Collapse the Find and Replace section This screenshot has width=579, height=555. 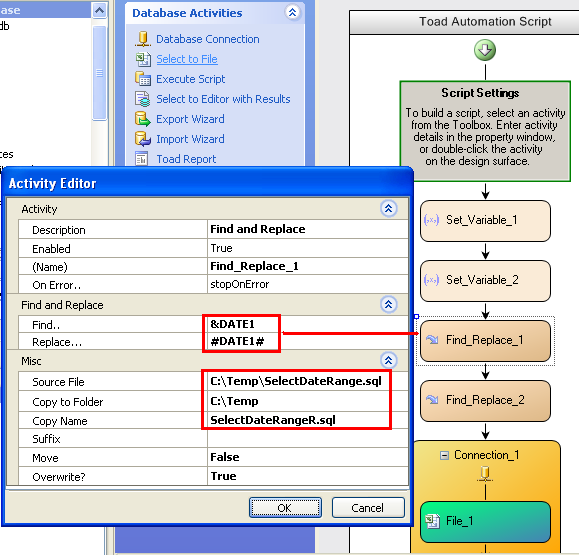tap(388, 305)
